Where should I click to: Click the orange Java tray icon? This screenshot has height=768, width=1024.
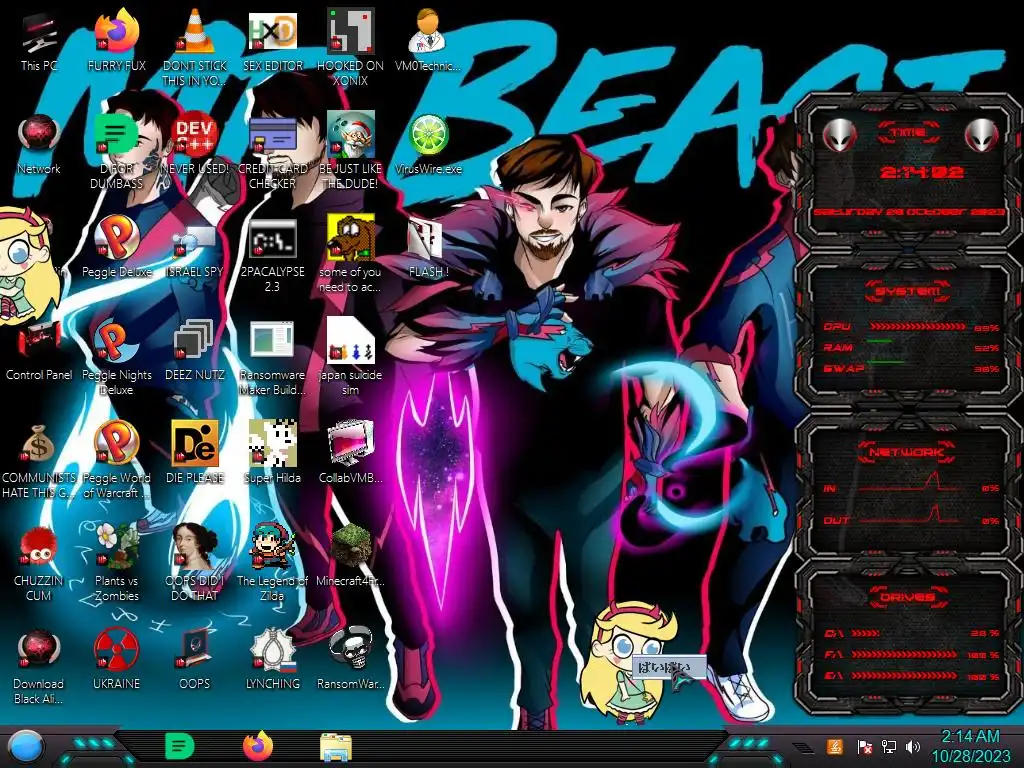click(835, 746)
